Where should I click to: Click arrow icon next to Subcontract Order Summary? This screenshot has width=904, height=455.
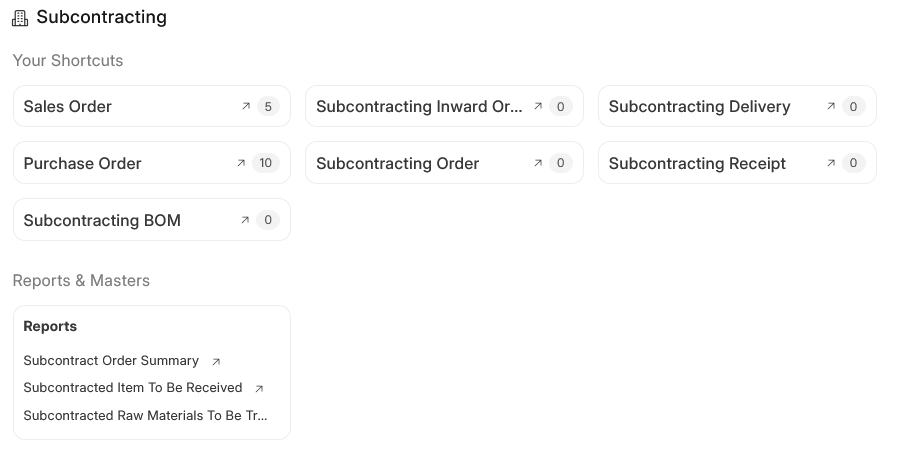pos(216,362)
